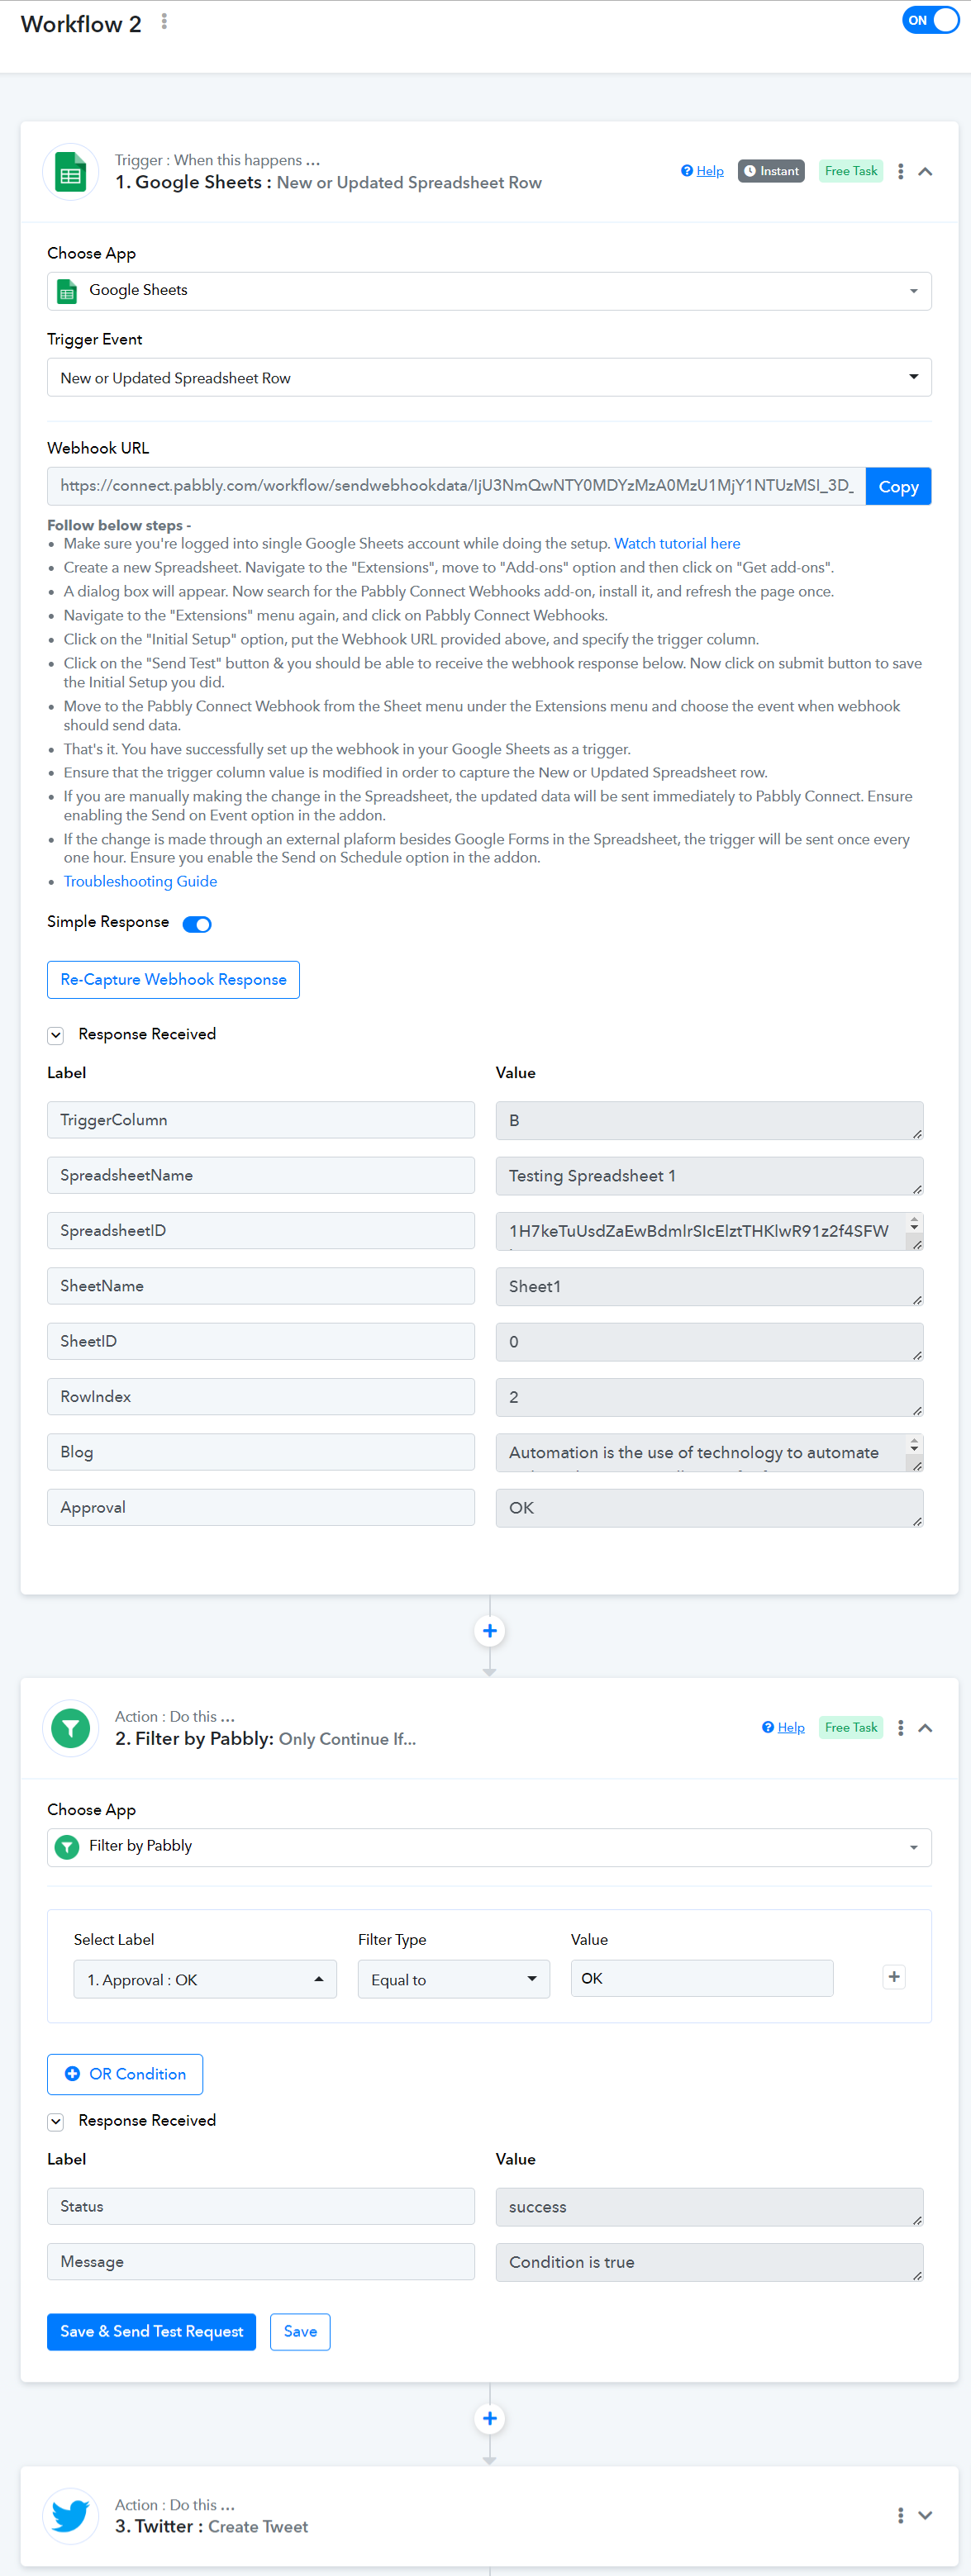Copy the webhook URL
Viewport: 971px width, 2576px height.
[898, 486]
